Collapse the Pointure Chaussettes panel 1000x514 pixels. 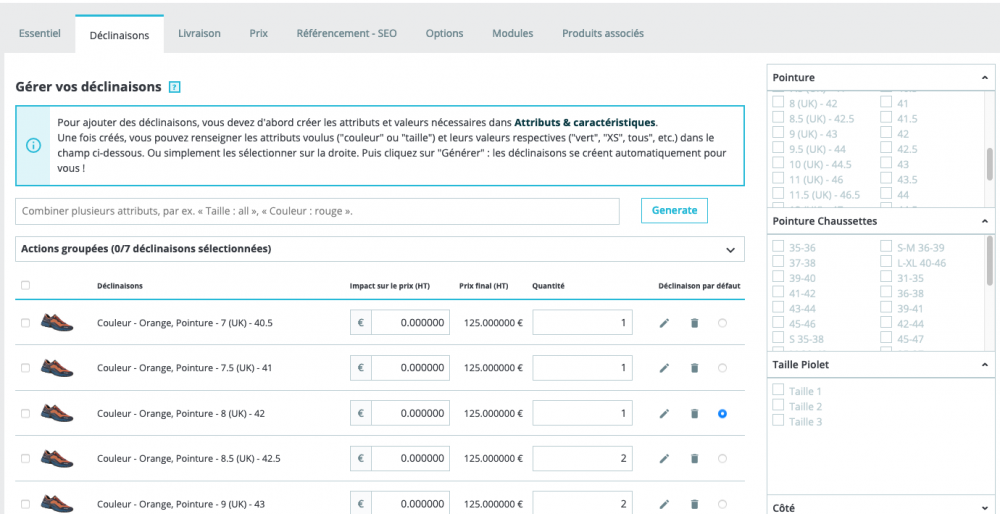click(985, 221)
